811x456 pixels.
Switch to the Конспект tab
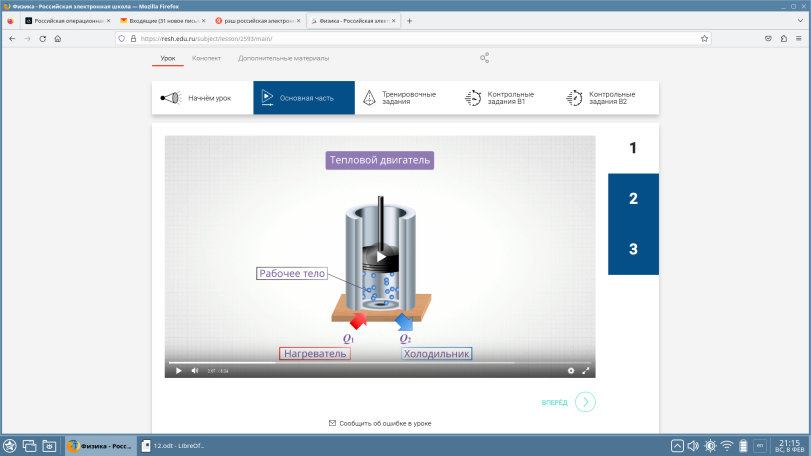206,58
